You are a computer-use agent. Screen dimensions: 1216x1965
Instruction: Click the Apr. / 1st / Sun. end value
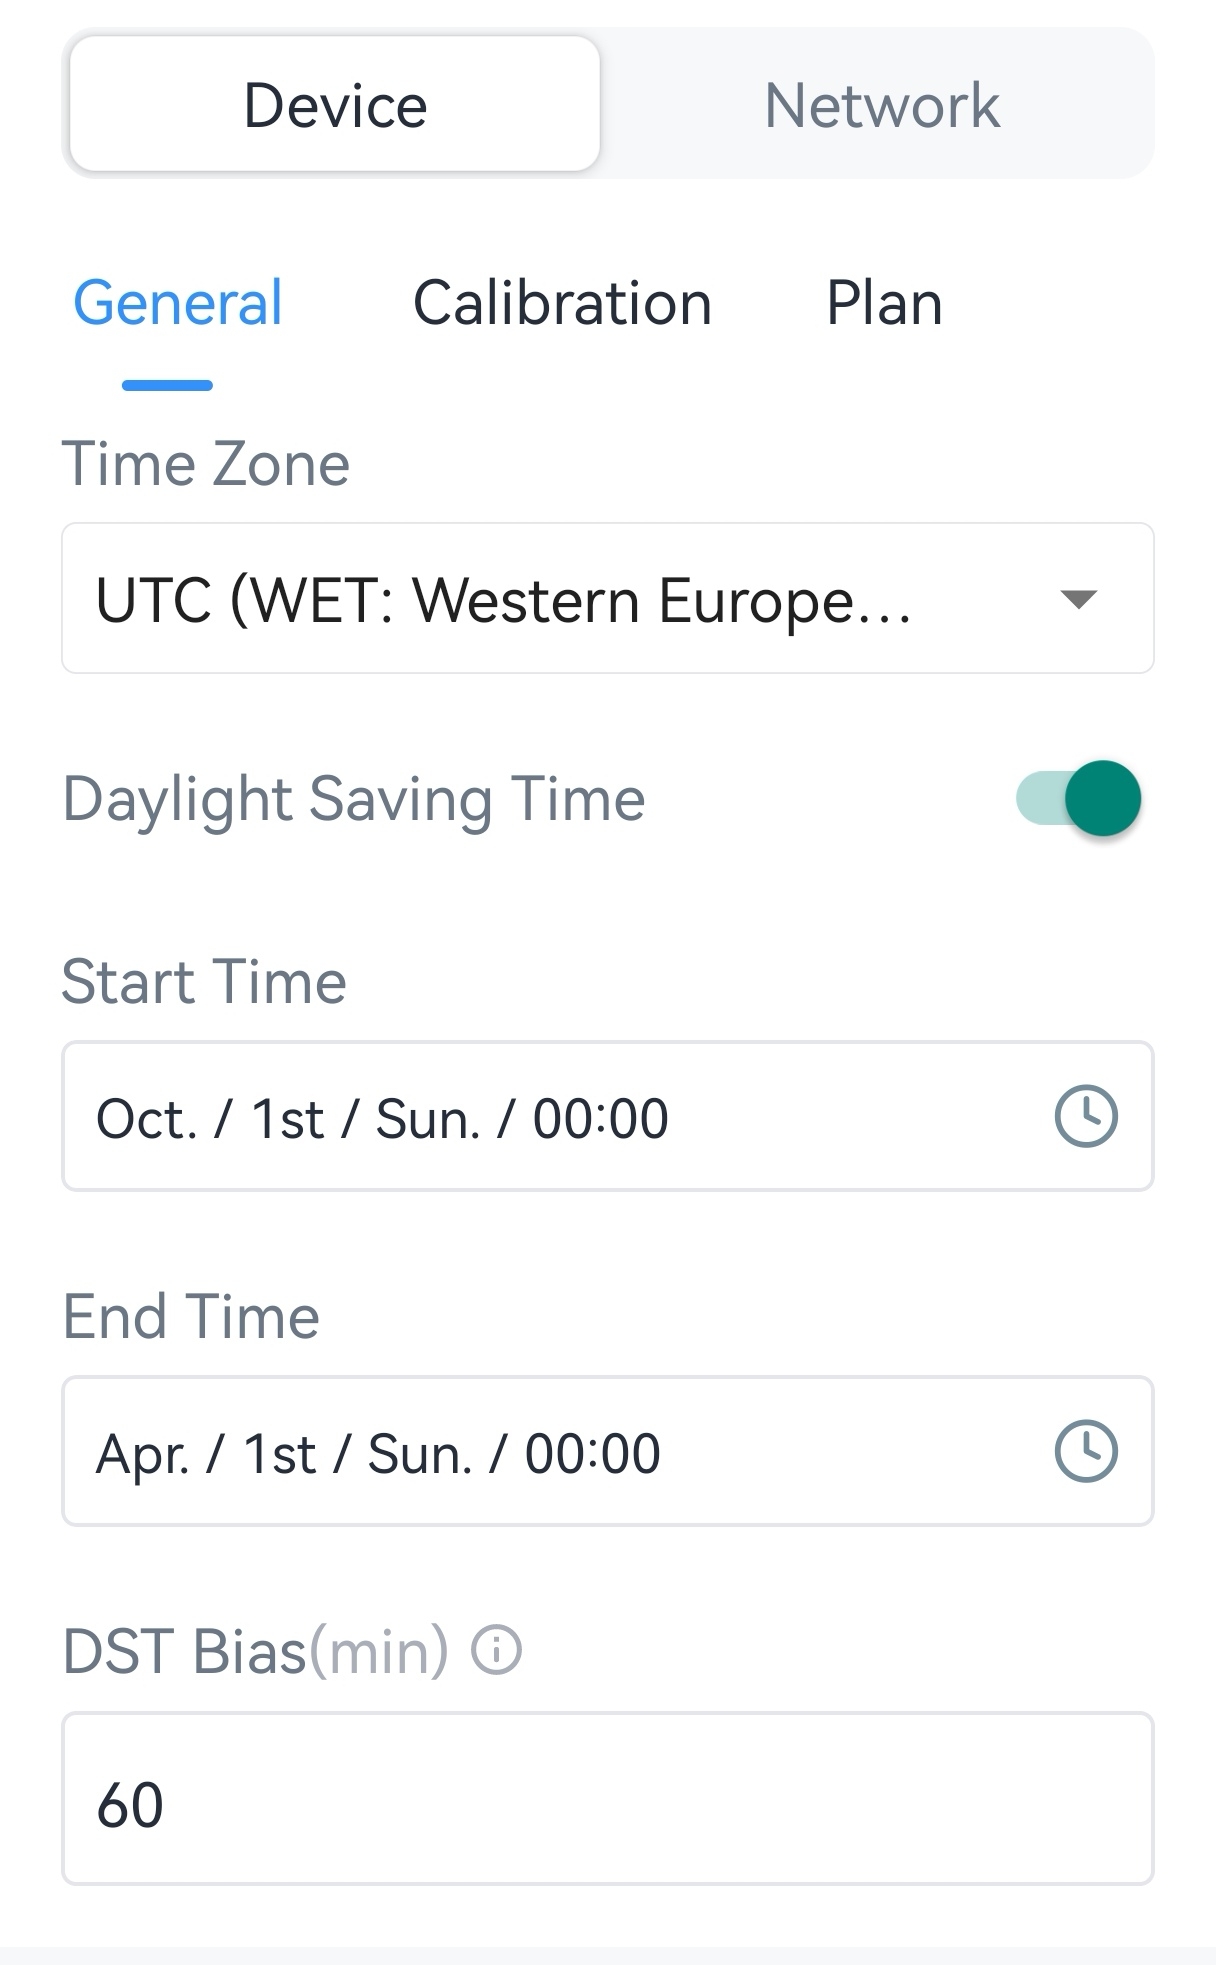[378, 1453]
